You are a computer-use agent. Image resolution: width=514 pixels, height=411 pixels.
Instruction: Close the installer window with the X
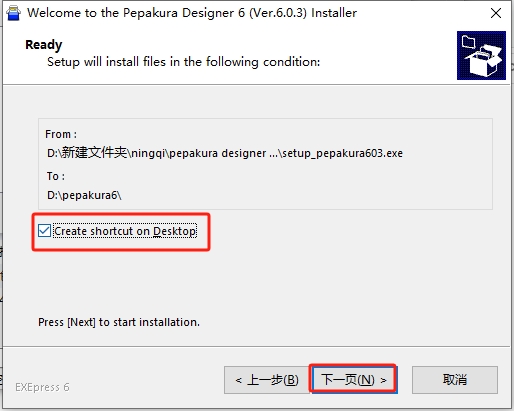pos(496,13)
